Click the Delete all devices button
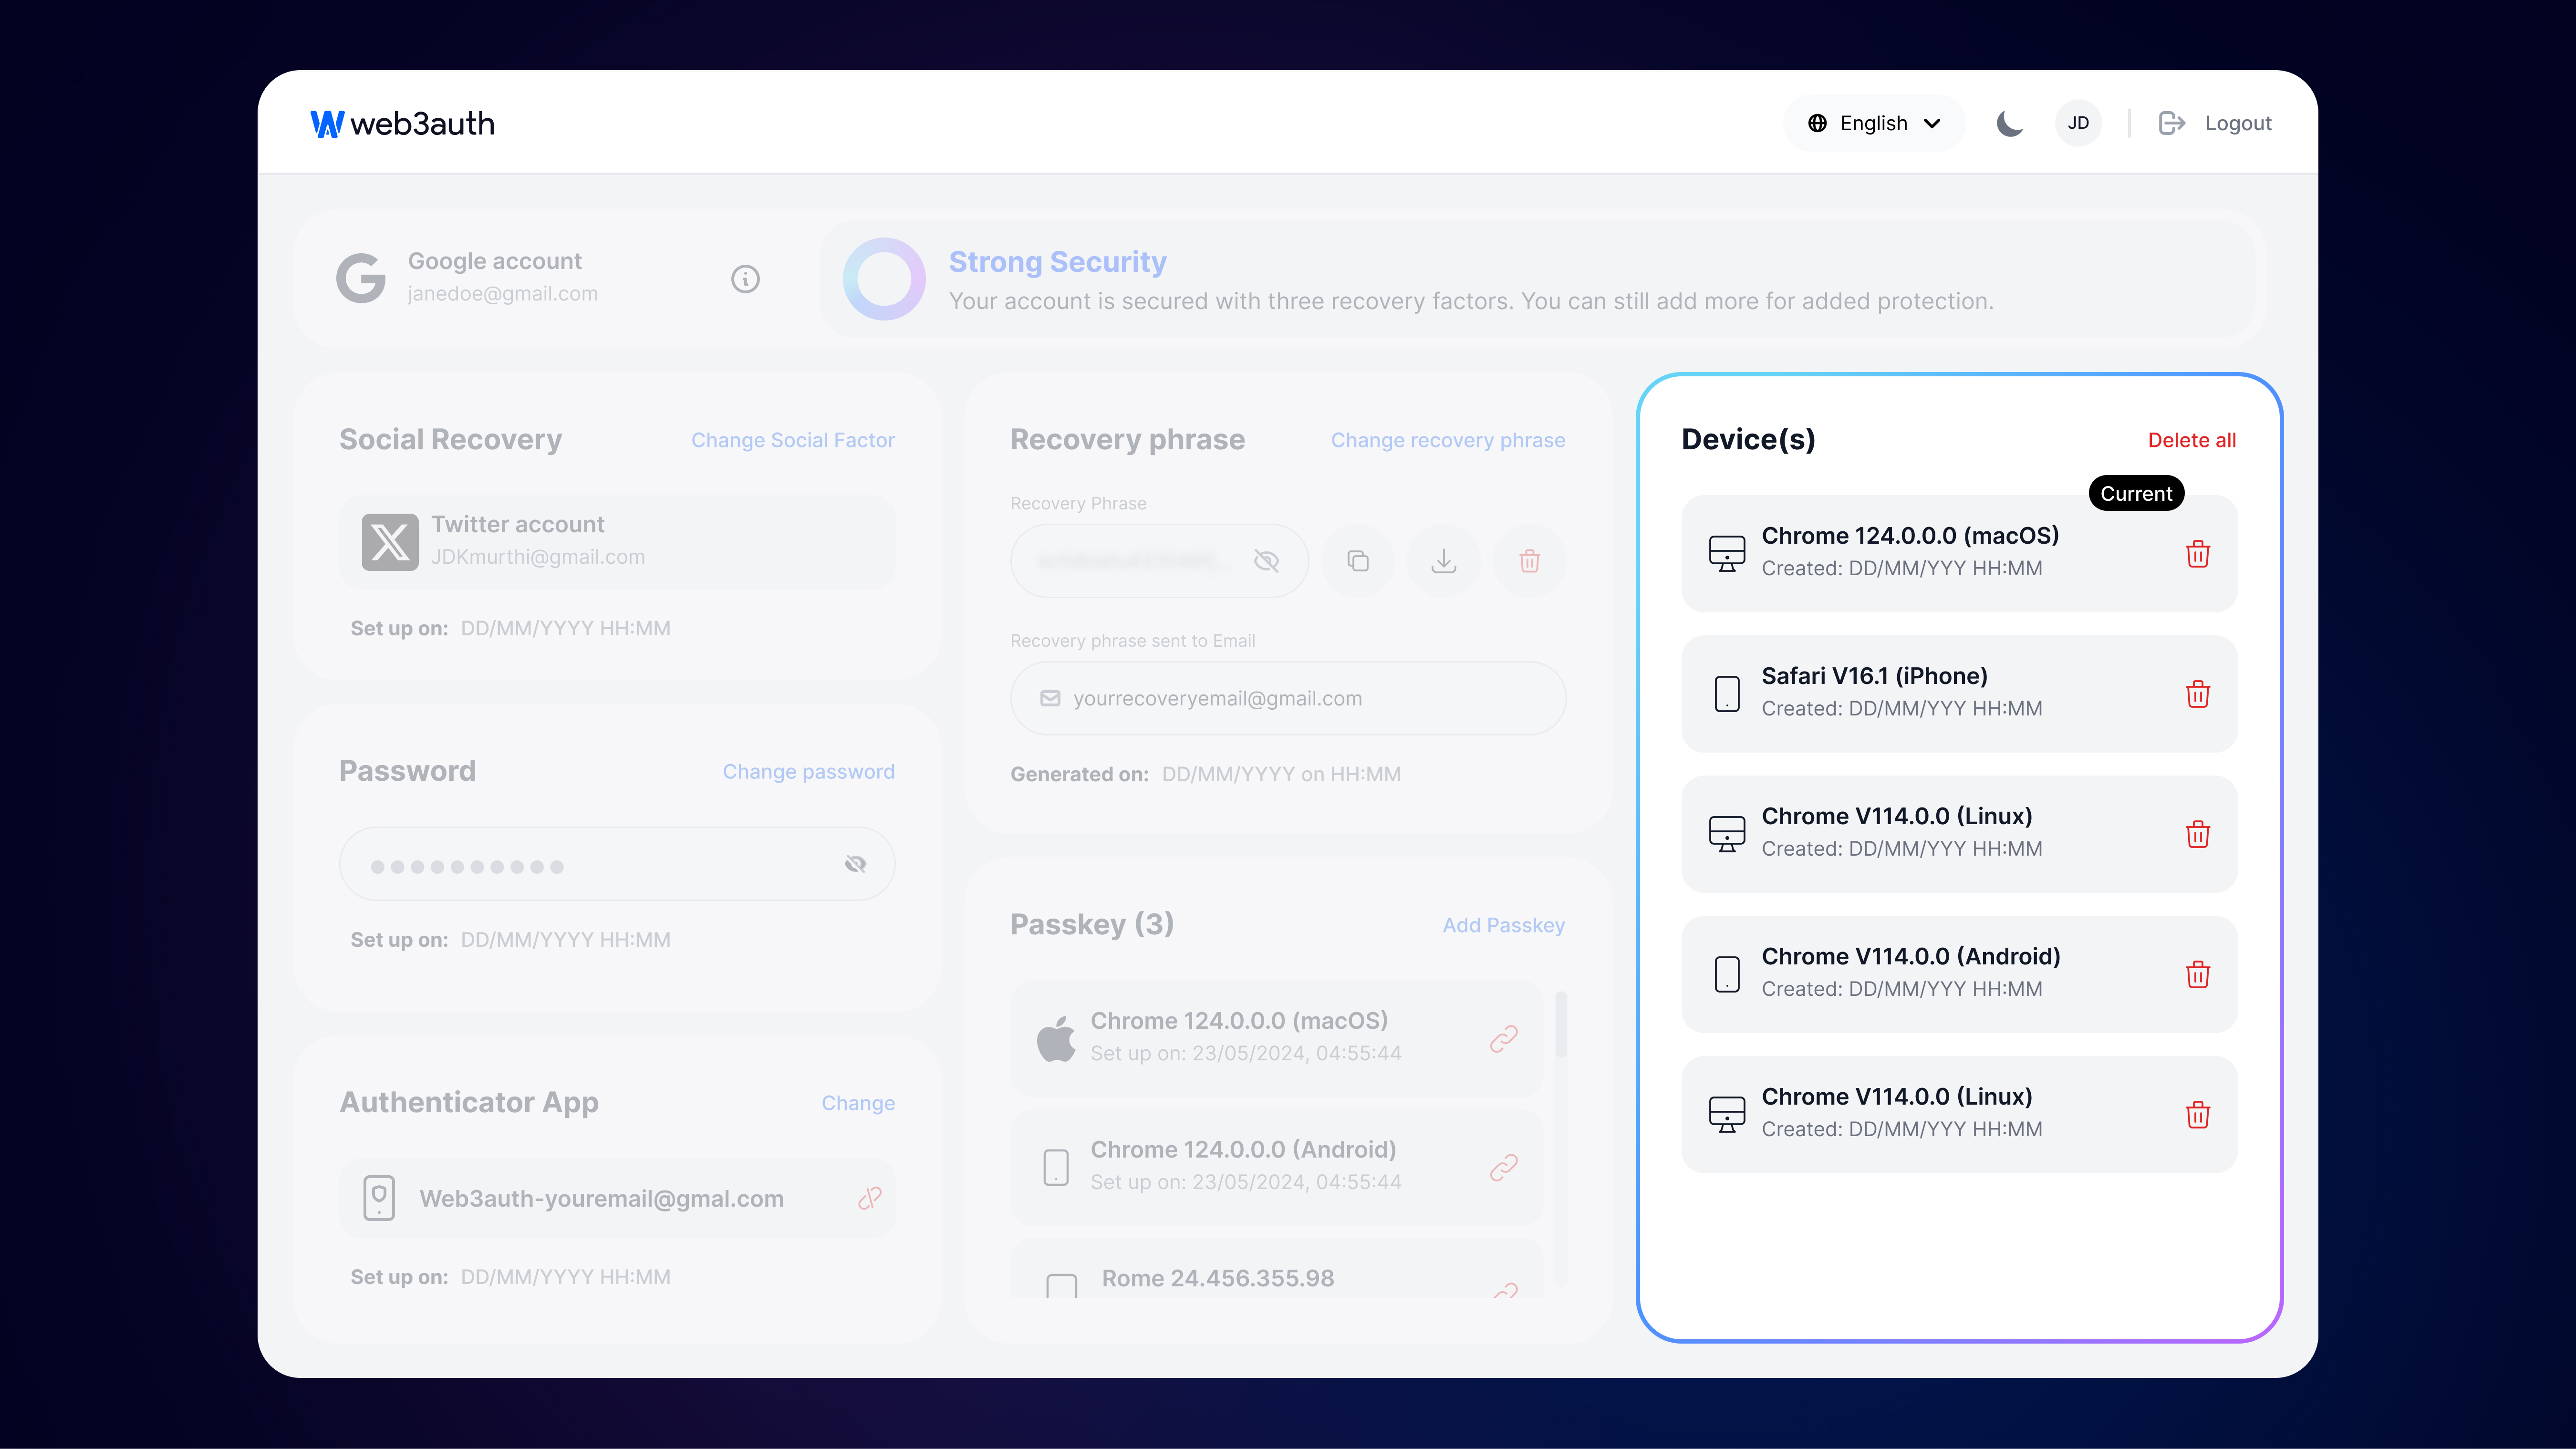This screenshot has height=1449, width=2576. pyautogui.click(x=2190, y=439)
